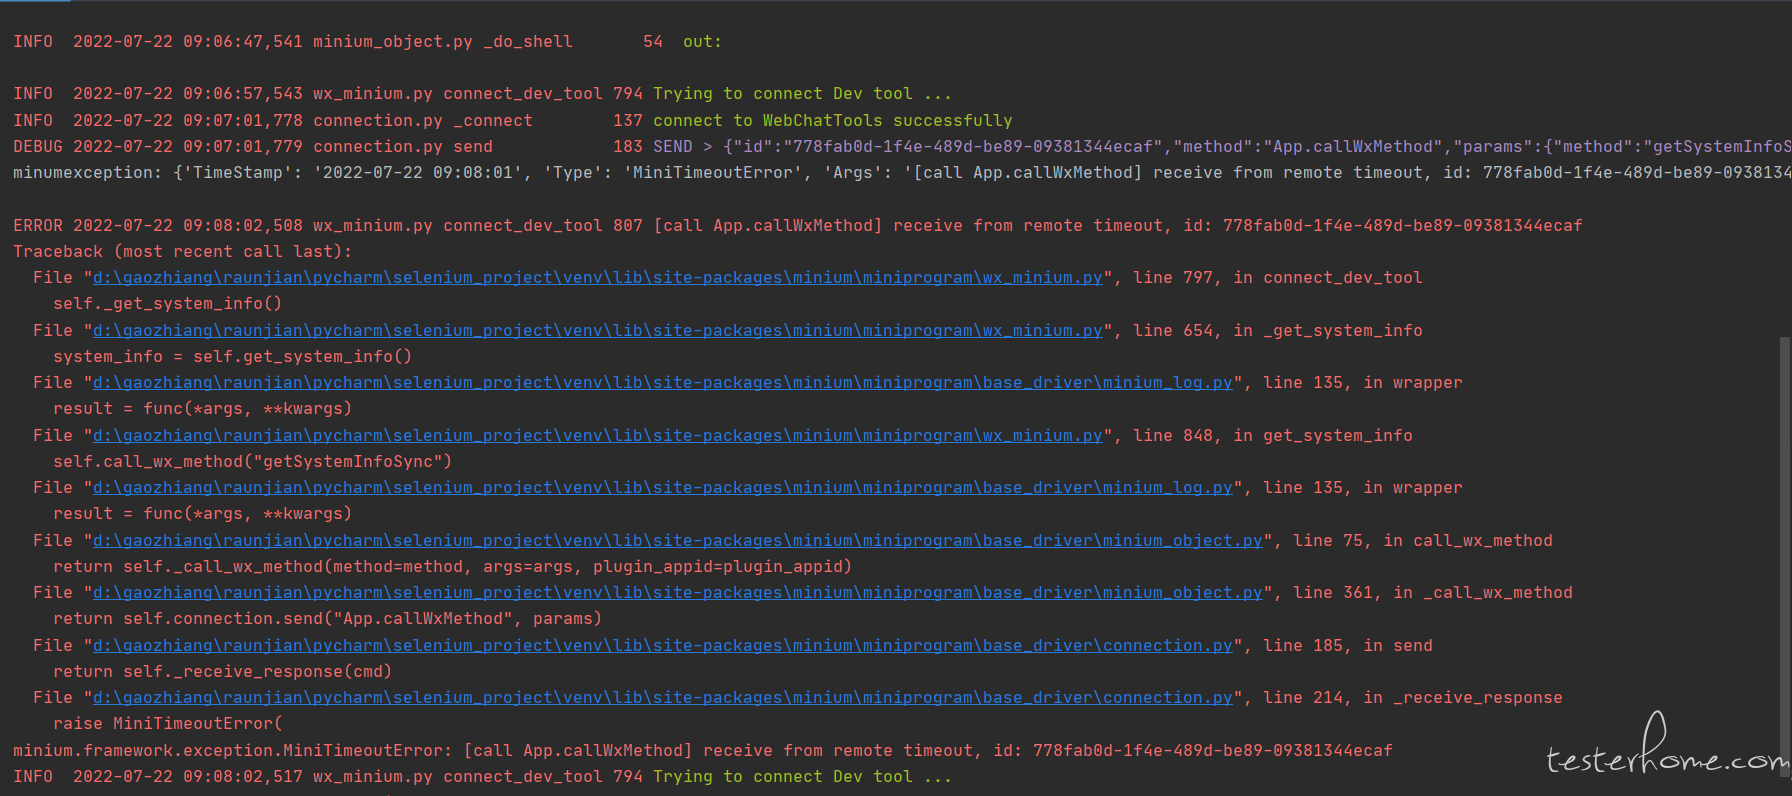Click 'minium.framework.exception.MiniTimeoutError' final message
The image size is (1792, 796).
(703, 751)
